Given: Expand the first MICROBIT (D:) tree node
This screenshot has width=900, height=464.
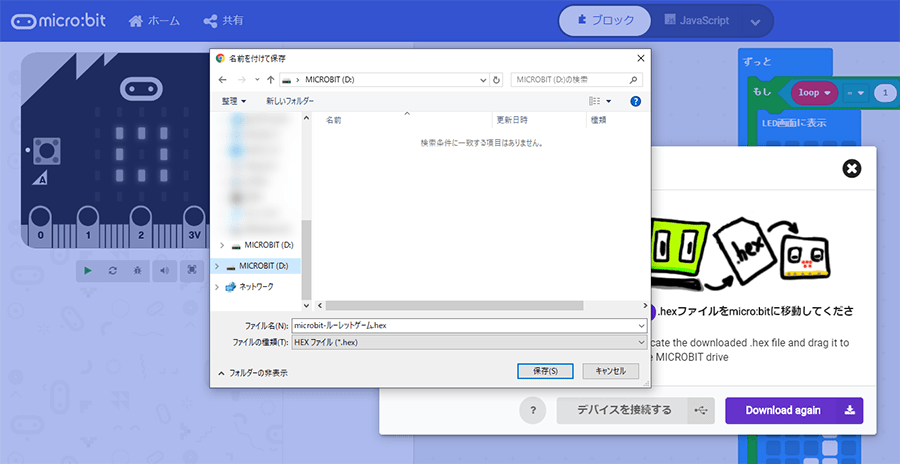Looking at the screenshot, I should [x=222, y=245].
